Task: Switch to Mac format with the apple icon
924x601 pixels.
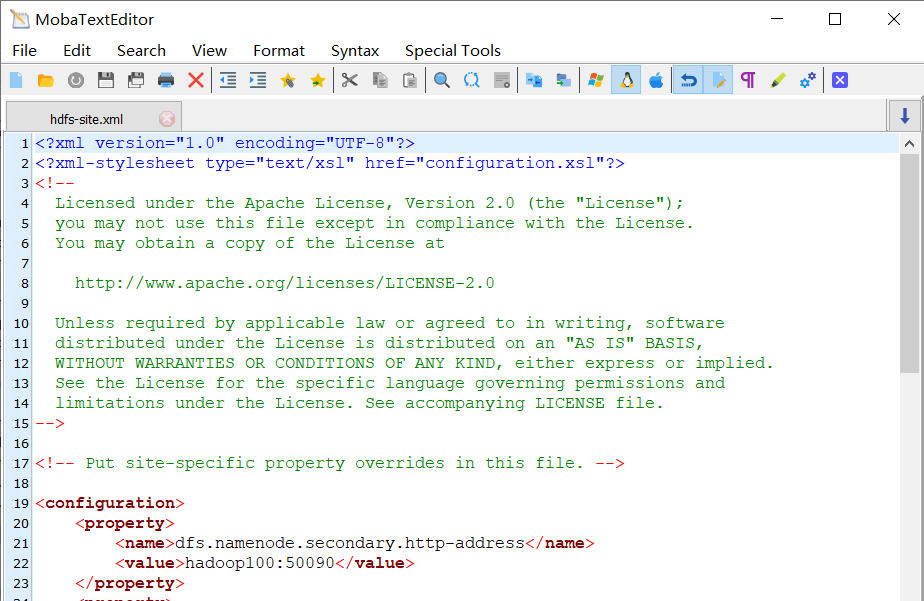Action: coord(656,80)
